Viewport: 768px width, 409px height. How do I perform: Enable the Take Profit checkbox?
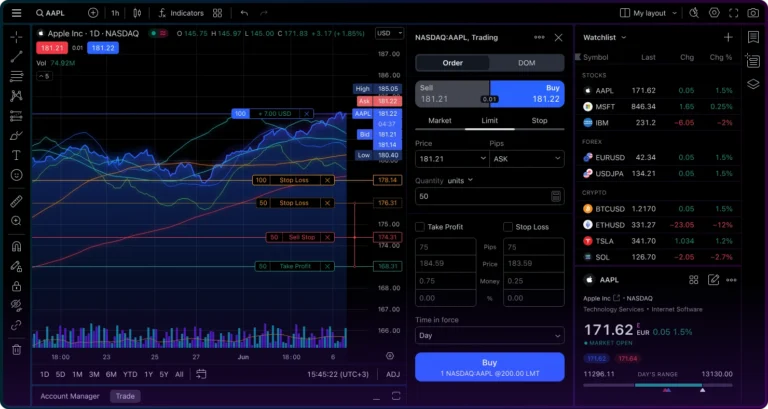(x=420, y=227)
